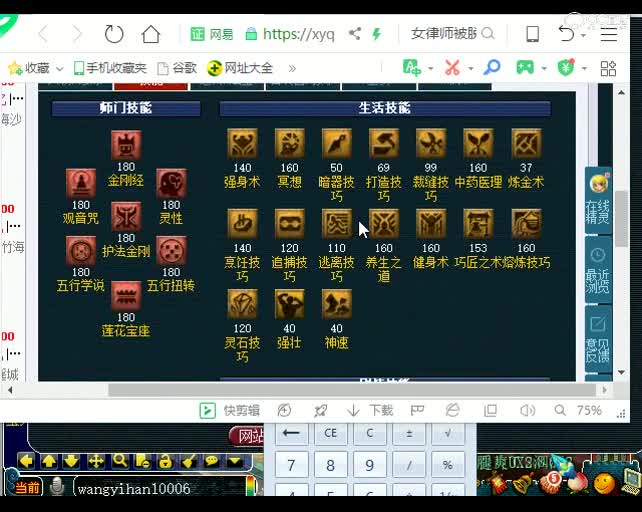Viewport: 642px width, 512px height.
Task: Click the 熔炼技巧 life skill icon
Action: coord(526,224)
